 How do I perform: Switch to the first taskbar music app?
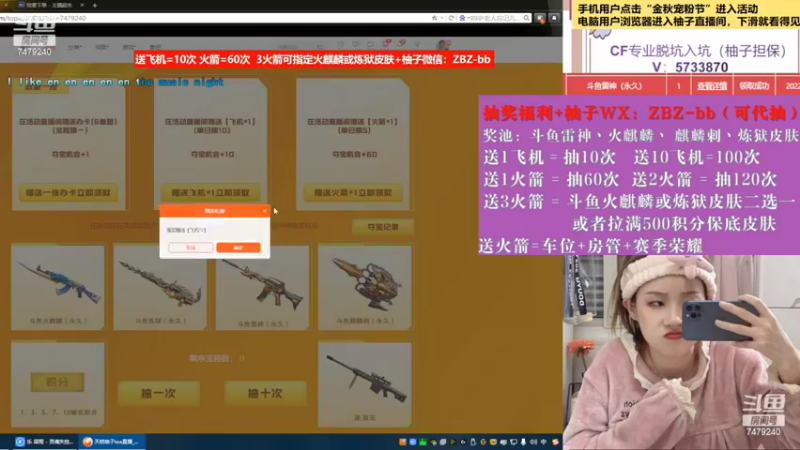pos(44,442)
